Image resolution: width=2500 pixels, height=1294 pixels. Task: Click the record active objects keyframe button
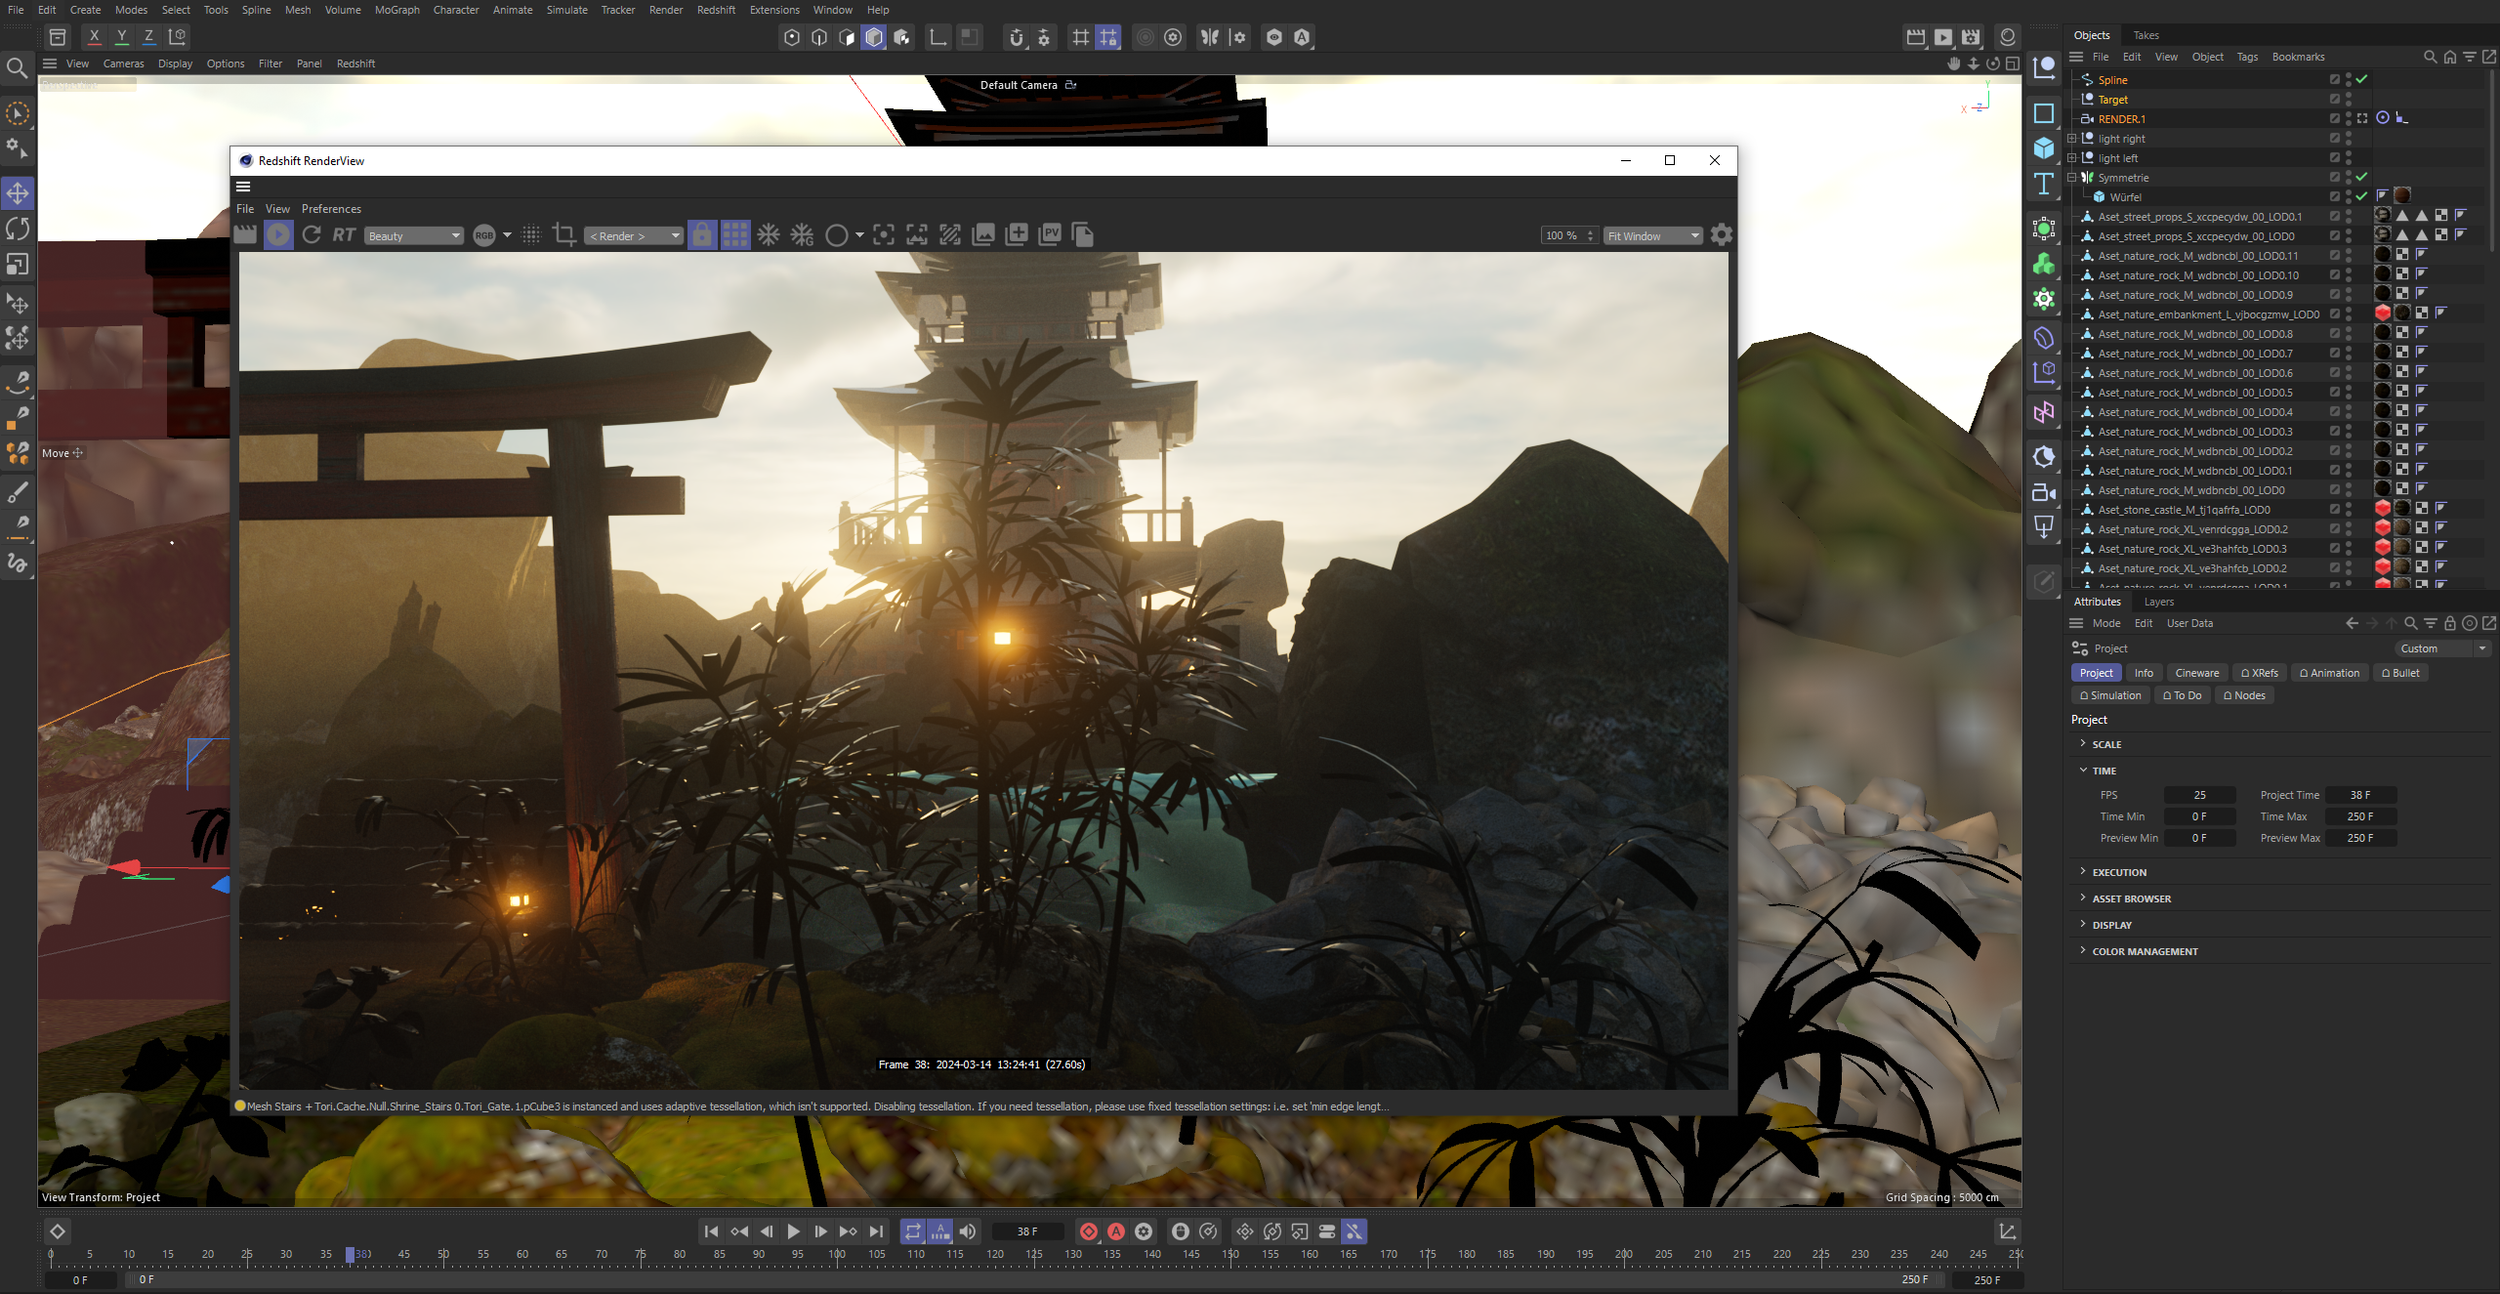coord(1088,1232)
